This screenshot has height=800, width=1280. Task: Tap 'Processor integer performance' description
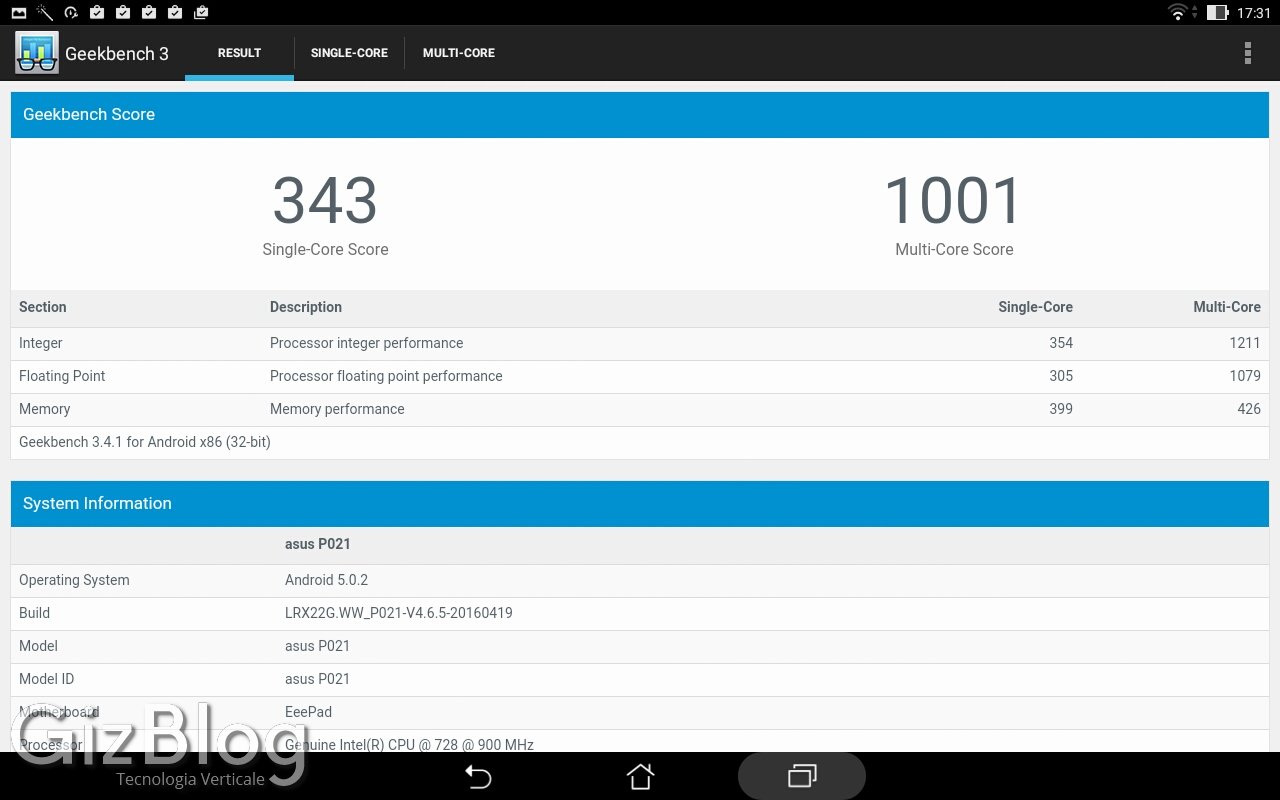click(x=366, y=343)
